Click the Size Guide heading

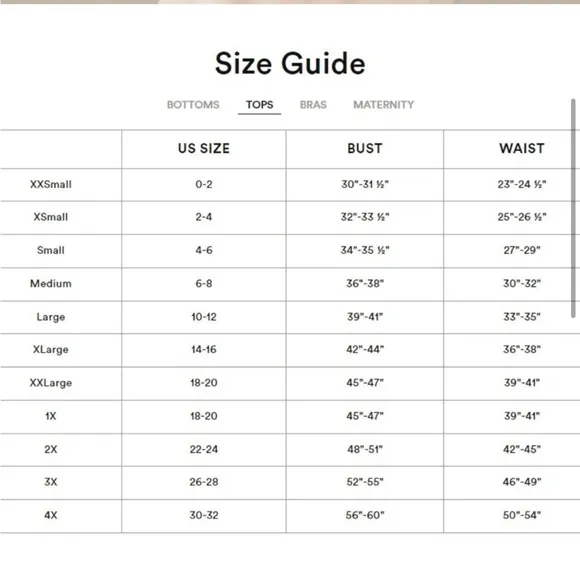[290, 63]
